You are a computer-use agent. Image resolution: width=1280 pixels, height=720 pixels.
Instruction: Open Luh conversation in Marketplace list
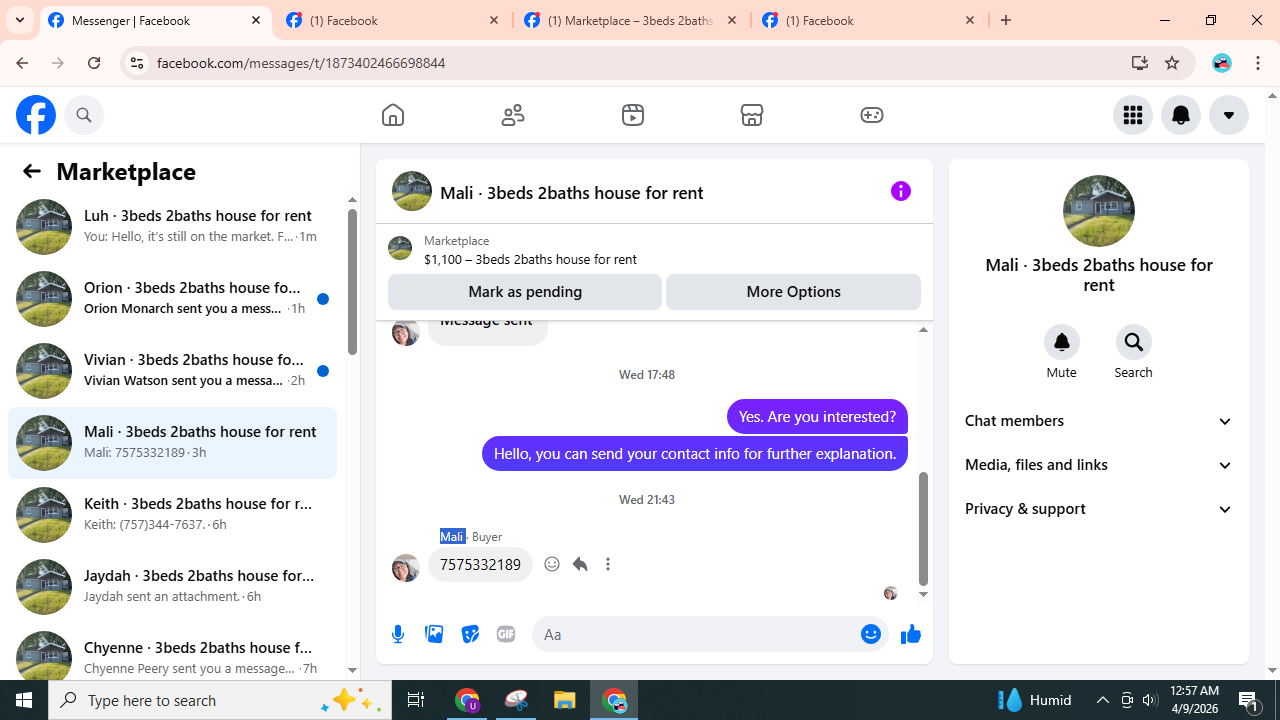click(x=172, y=226)
